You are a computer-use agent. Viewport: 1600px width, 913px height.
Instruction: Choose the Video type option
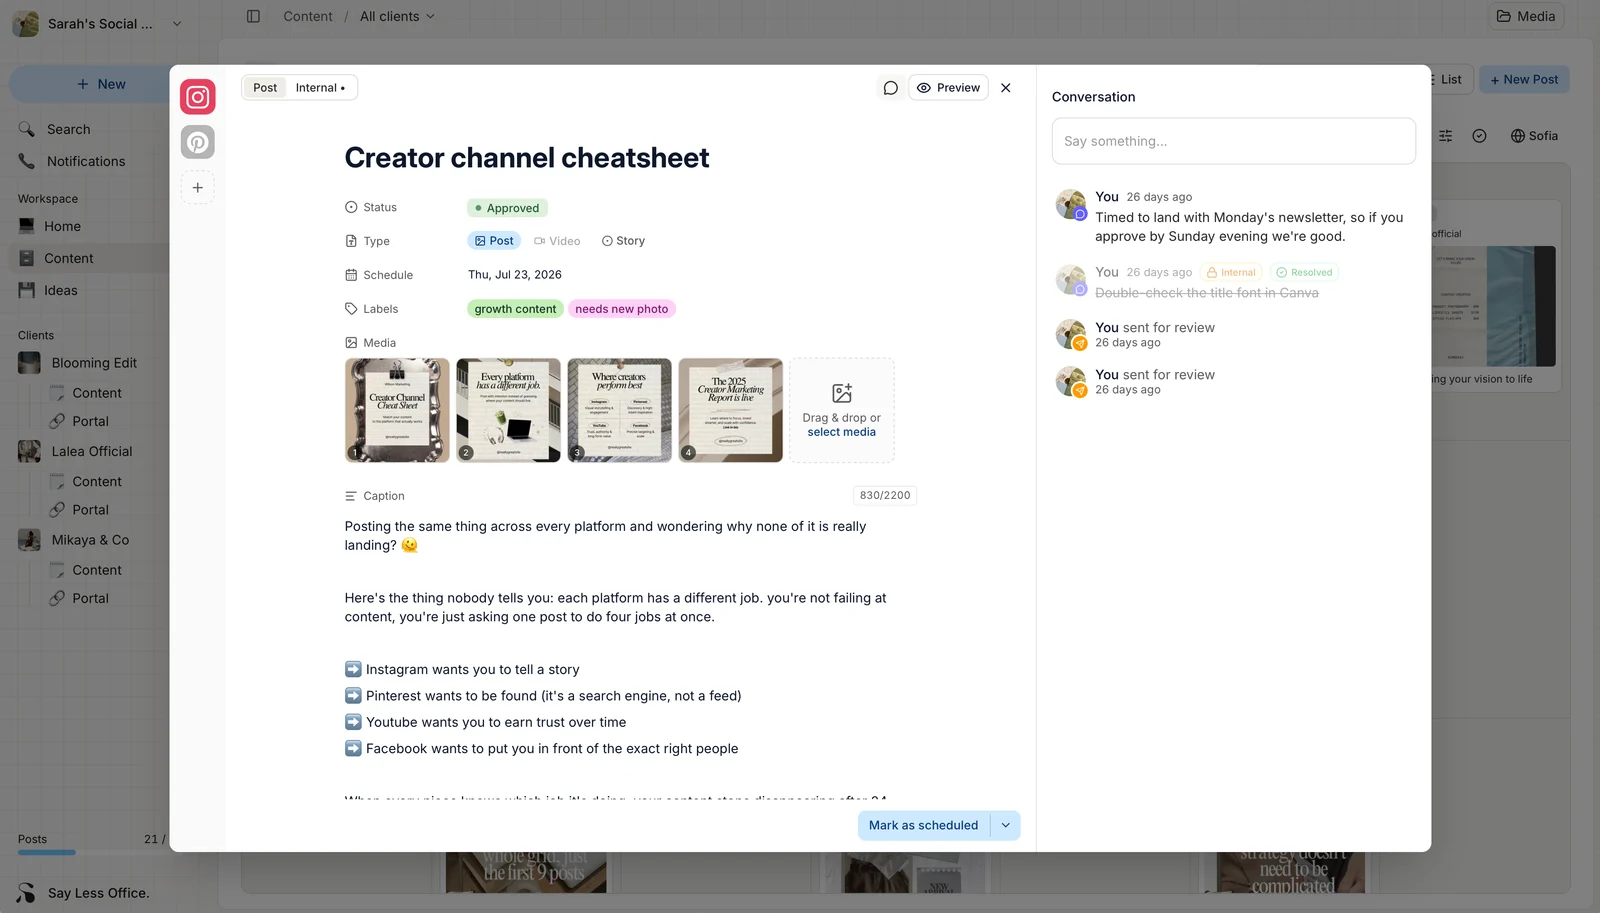pyautogui.click(x=557, y=241)
